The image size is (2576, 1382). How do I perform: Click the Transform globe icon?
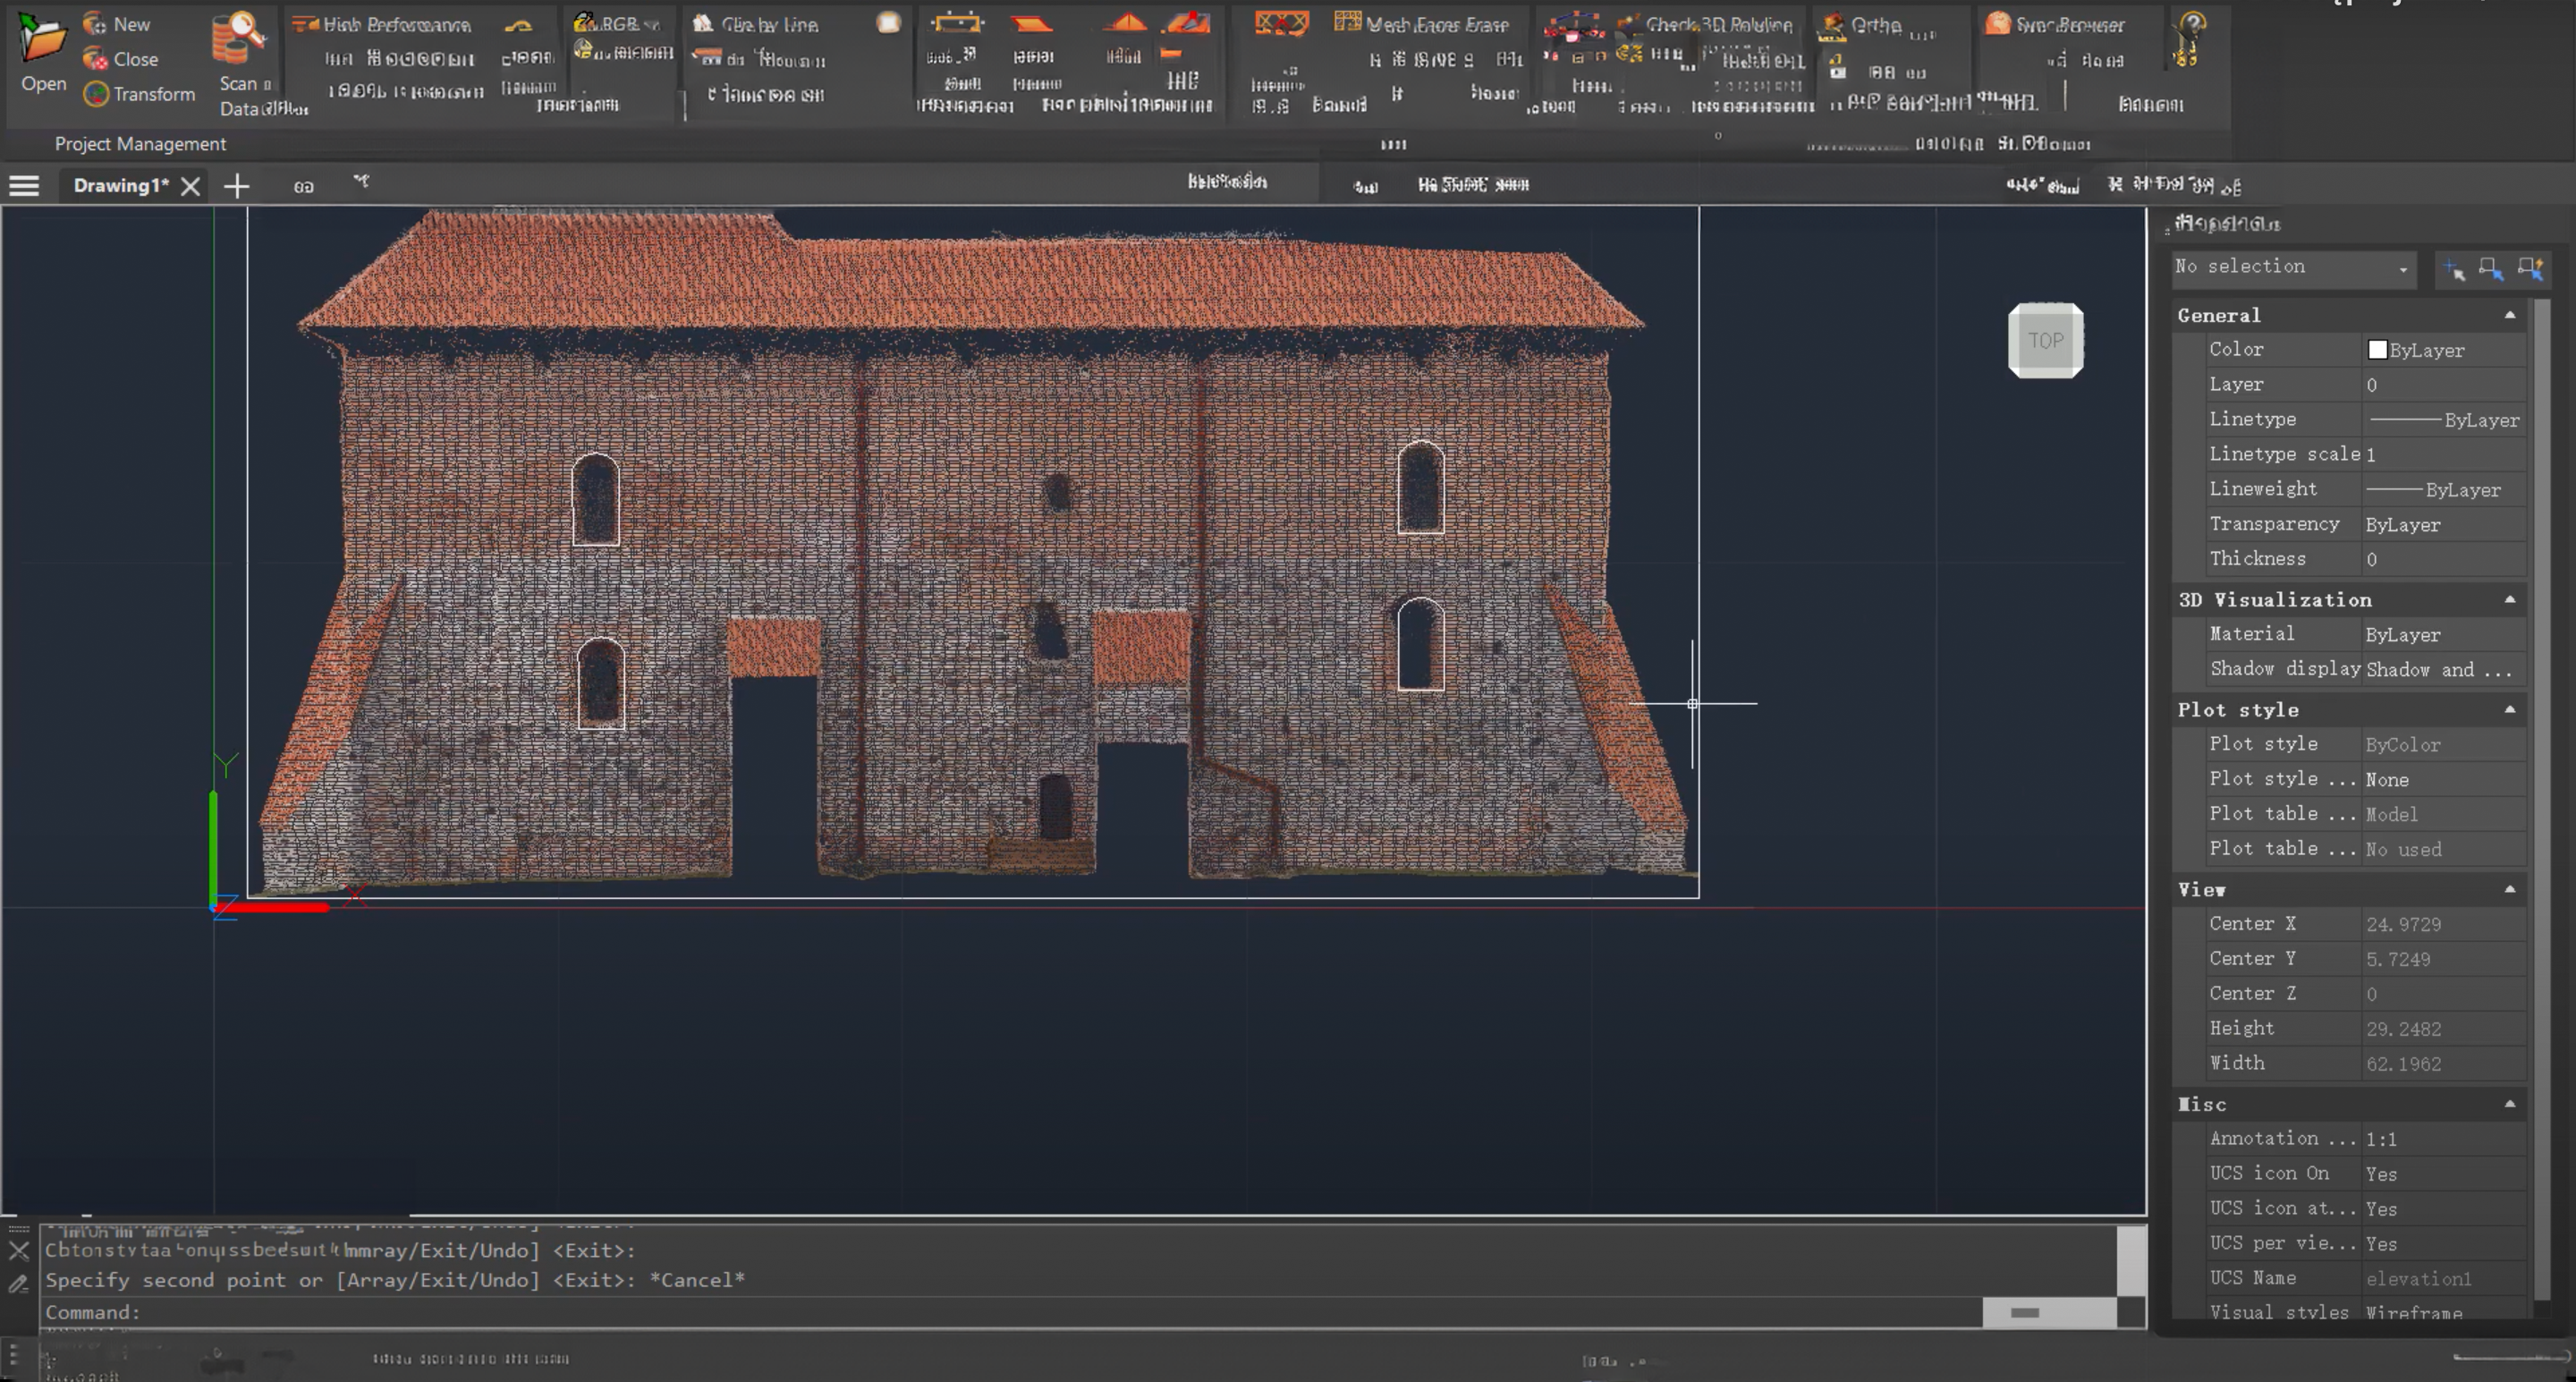[96, 94]
